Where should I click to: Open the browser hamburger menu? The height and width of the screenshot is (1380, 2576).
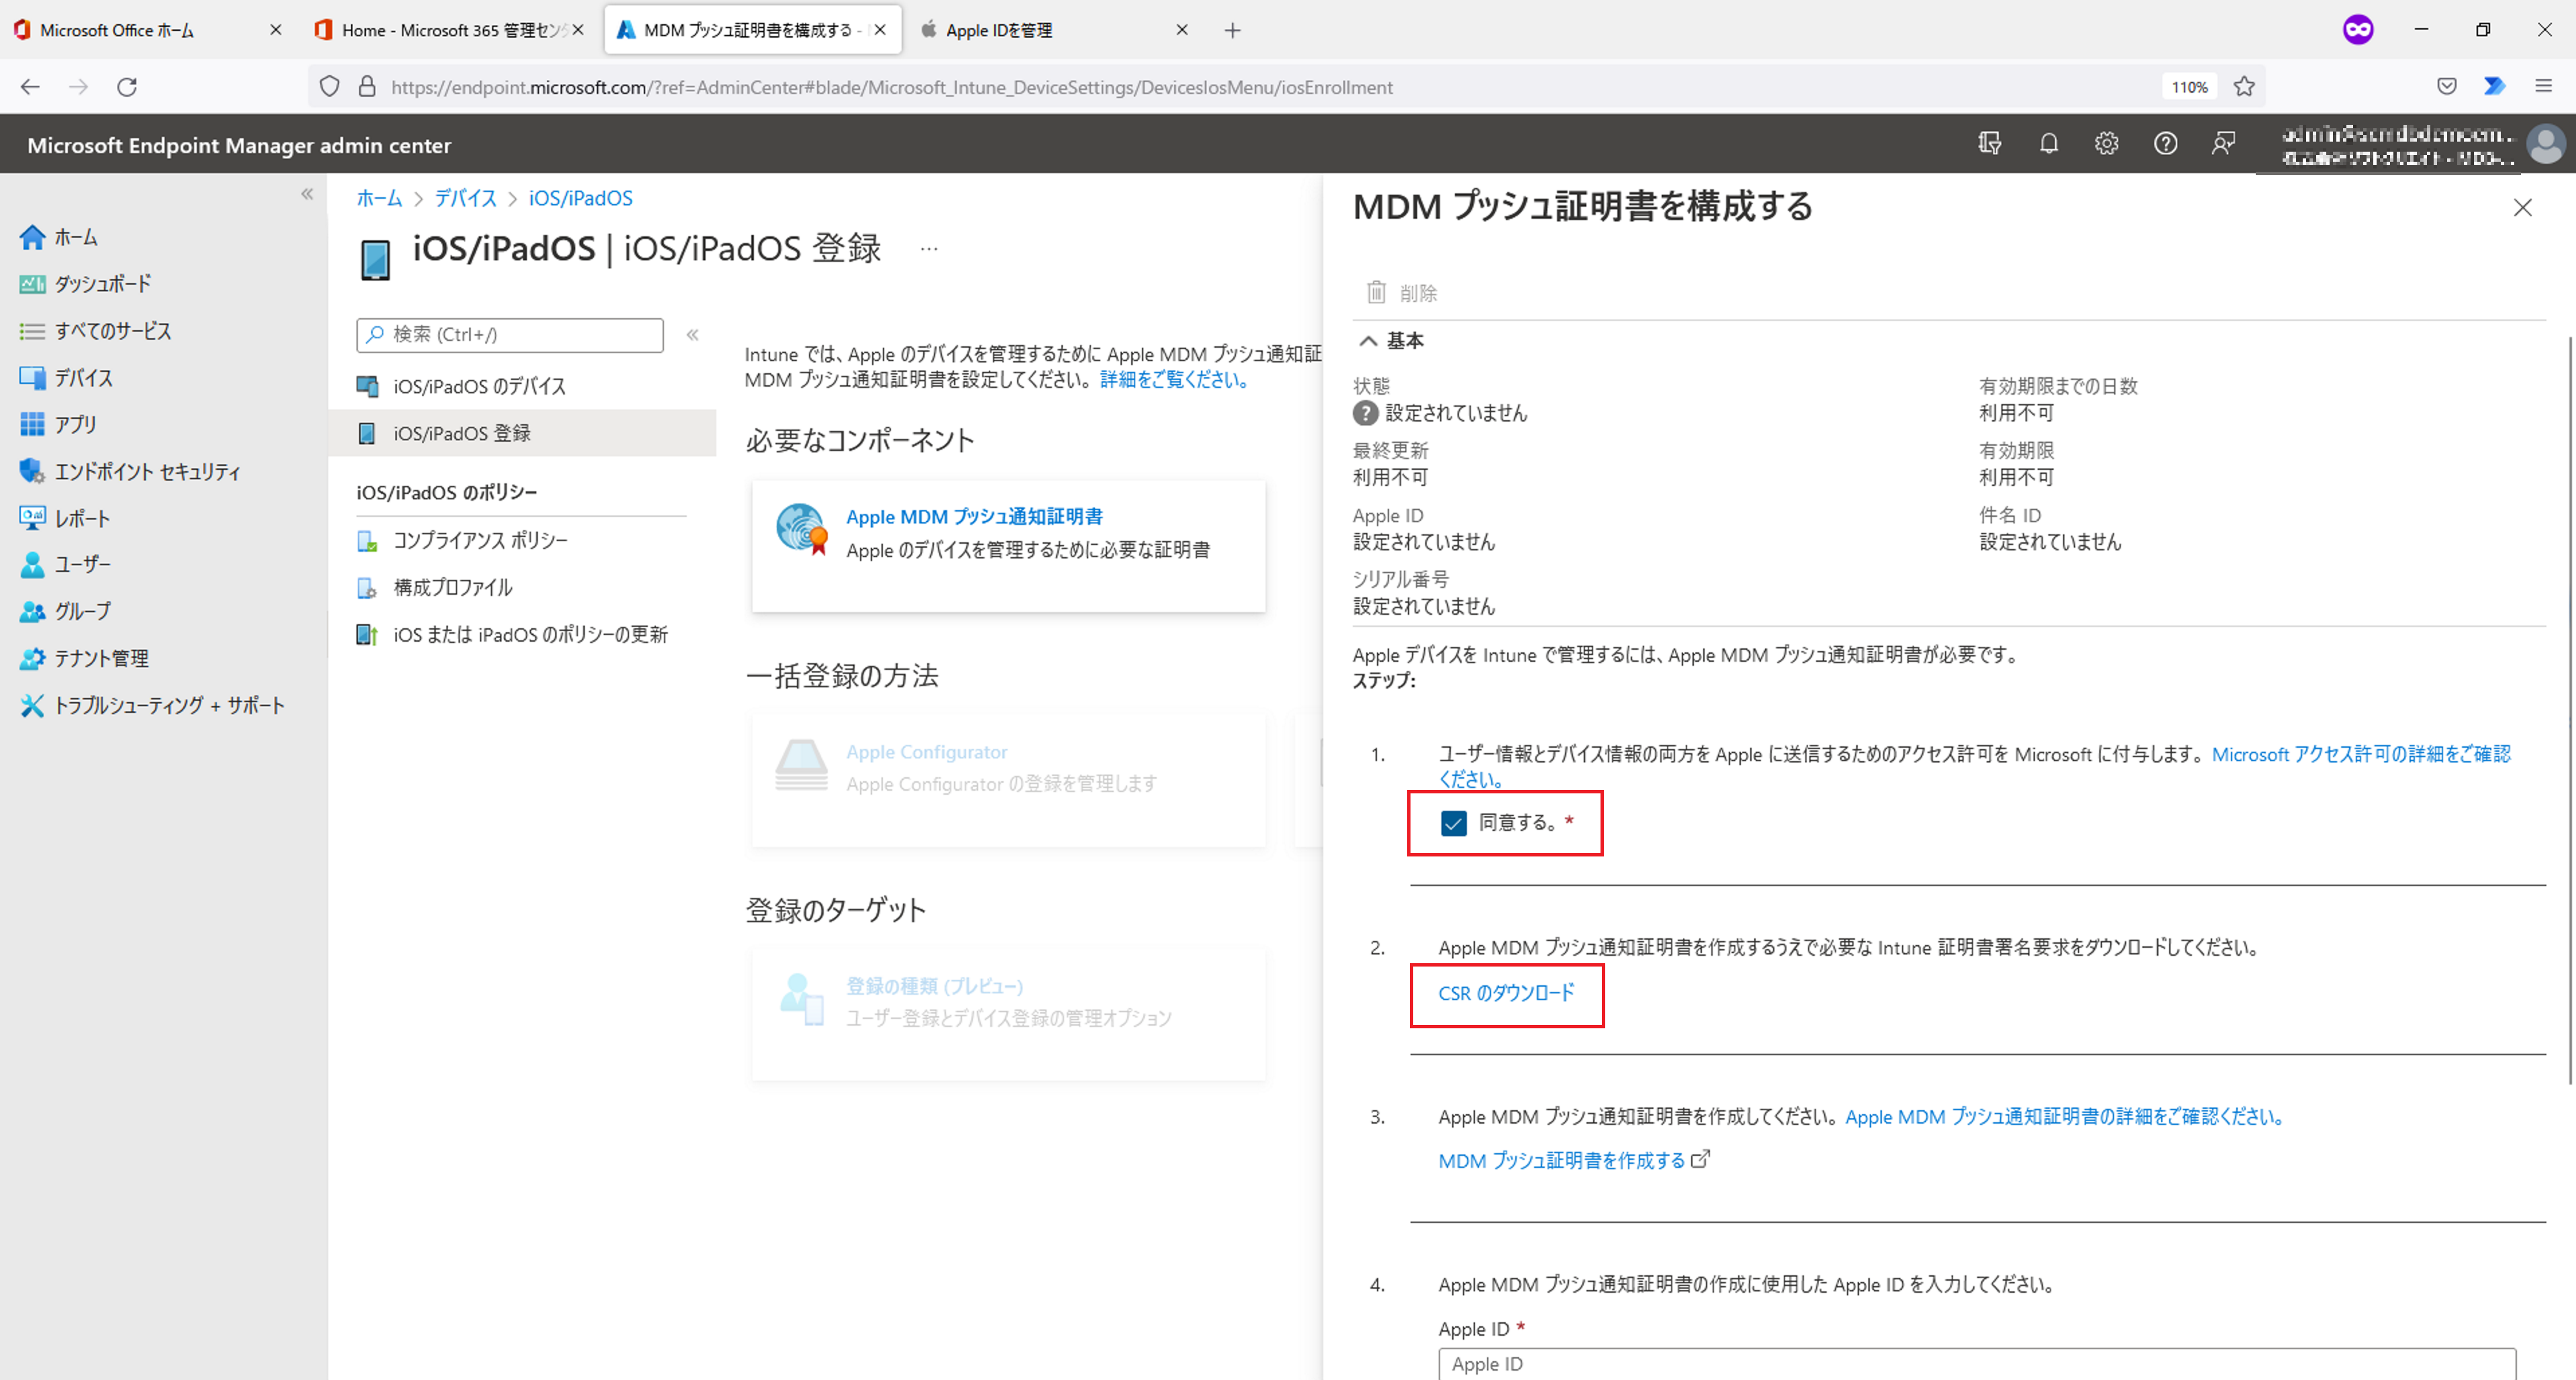2543,87
